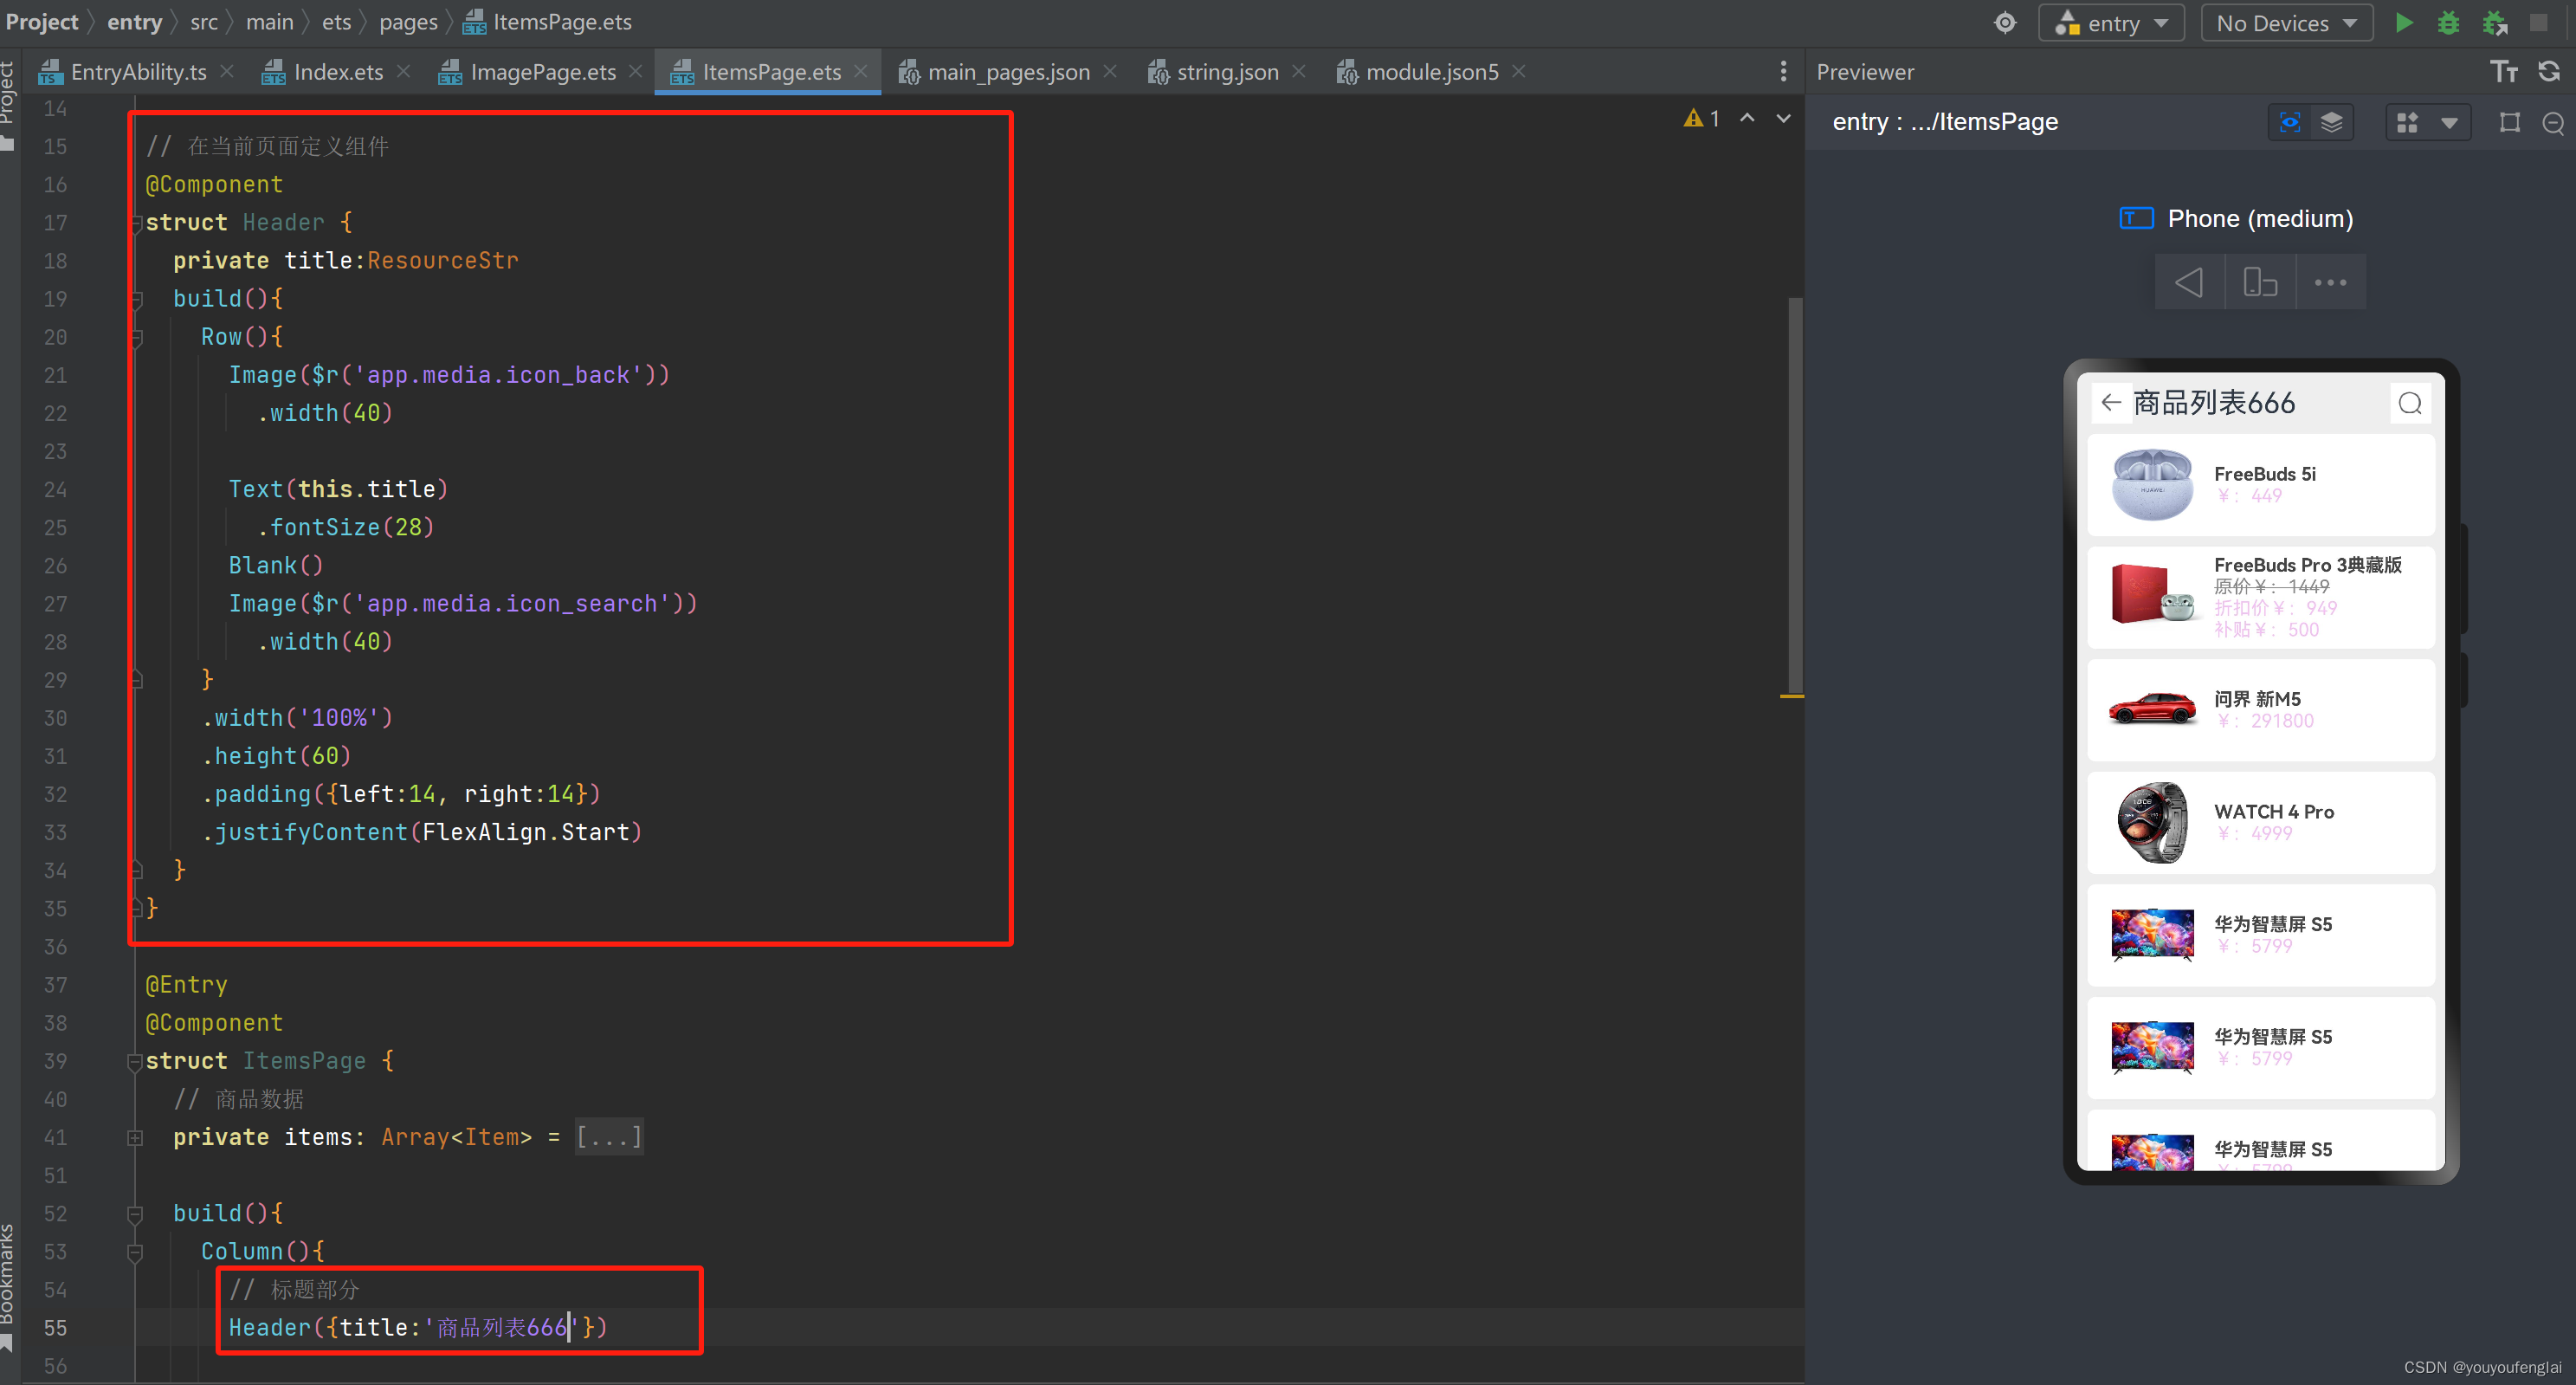The width and height of the screenshot is (2576, 1385).
Task: Click the entry breadcrumb segment
Action: tap(134, 21)
